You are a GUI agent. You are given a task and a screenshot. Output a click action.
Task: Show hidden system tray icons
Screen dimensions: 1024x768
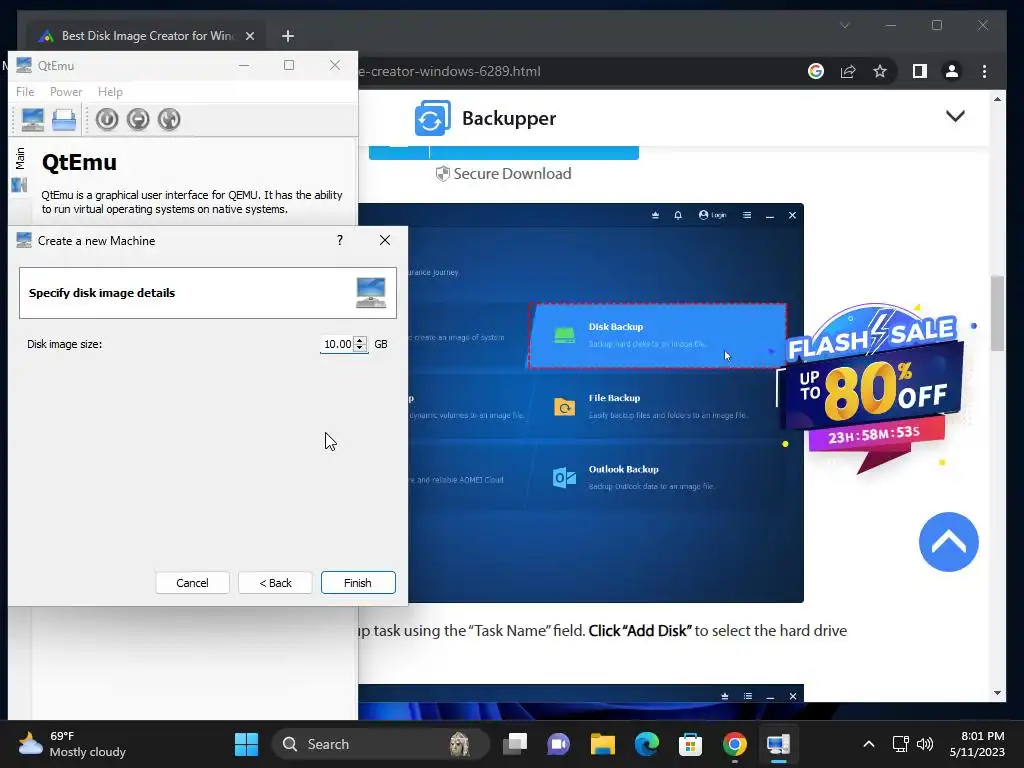(869, 744)
